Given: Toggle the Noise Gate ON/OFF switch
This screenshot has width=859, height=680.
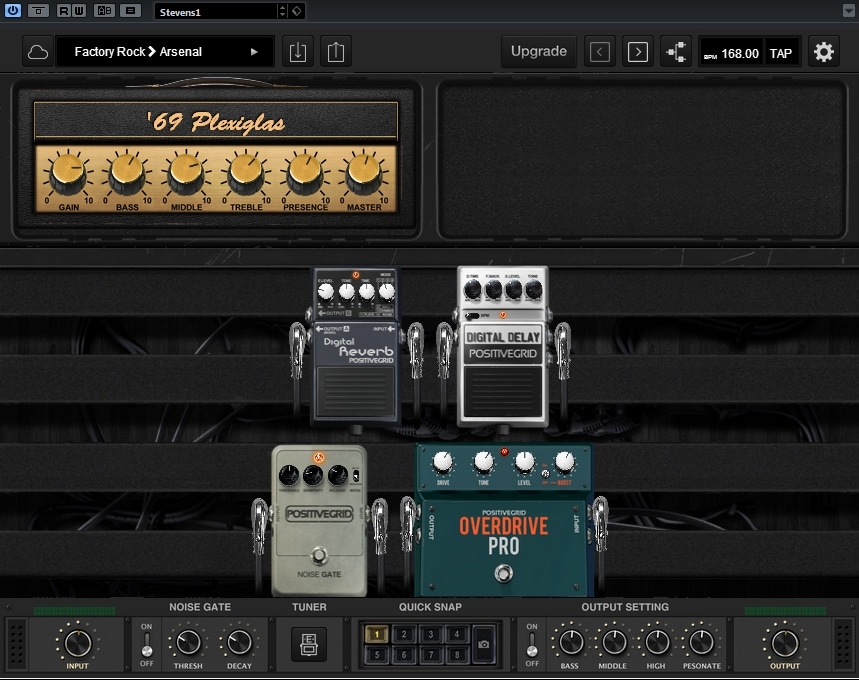Looking at the screenshot, I should (x=146, y=644).
